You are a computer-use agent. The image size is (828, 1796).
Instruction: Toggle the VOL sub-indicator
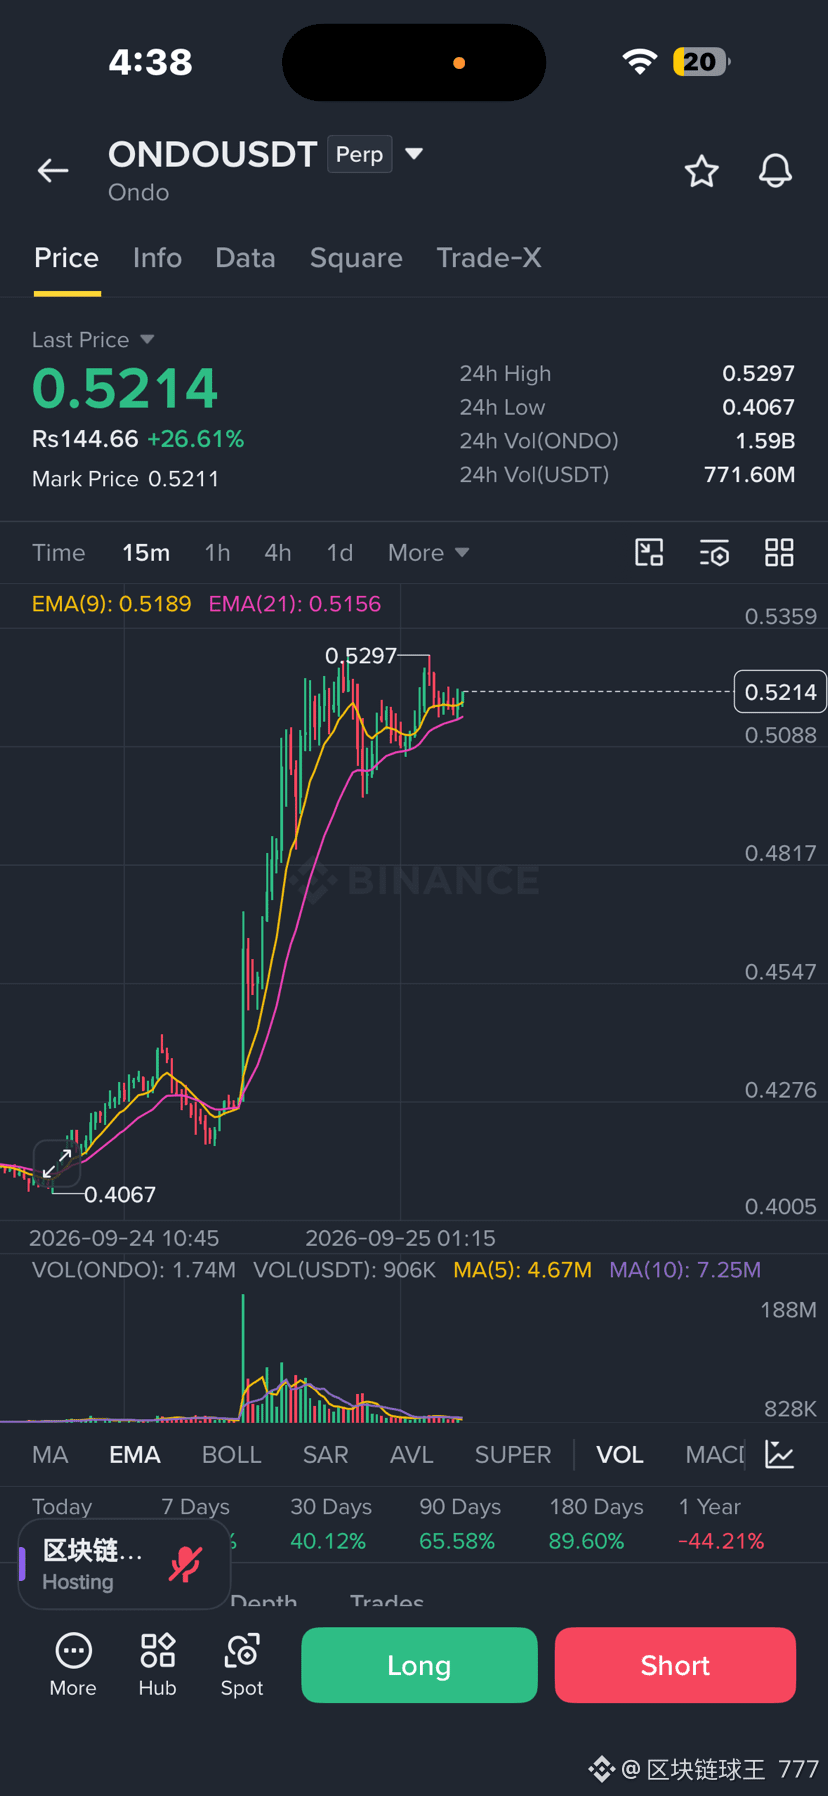620,1454
